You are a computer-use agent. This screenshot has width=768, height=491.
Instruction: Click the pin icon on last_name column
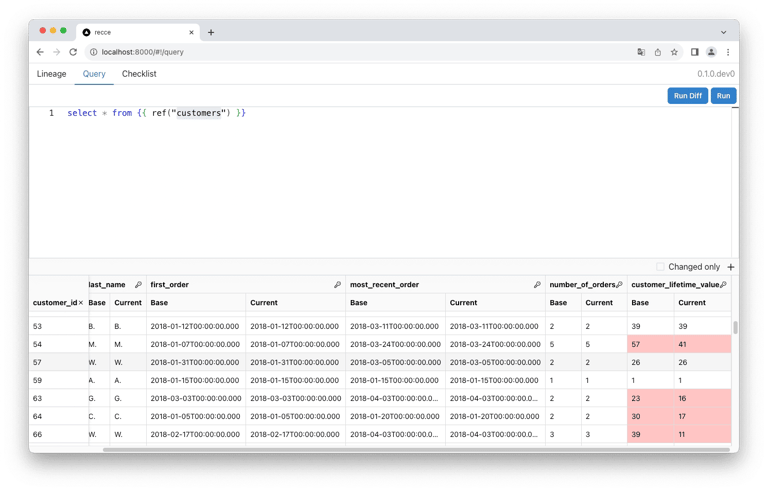138,285
